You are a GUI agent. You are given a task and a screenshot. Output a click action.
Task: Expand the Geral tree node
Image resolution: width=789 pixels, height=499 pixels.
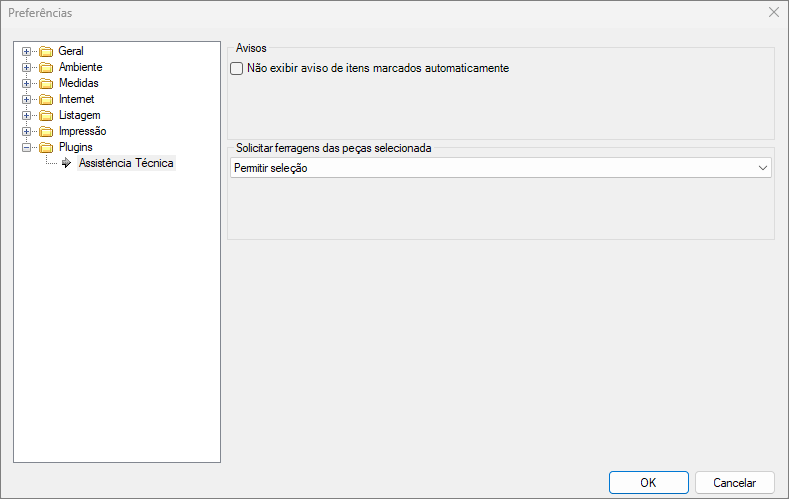point(26,51)
